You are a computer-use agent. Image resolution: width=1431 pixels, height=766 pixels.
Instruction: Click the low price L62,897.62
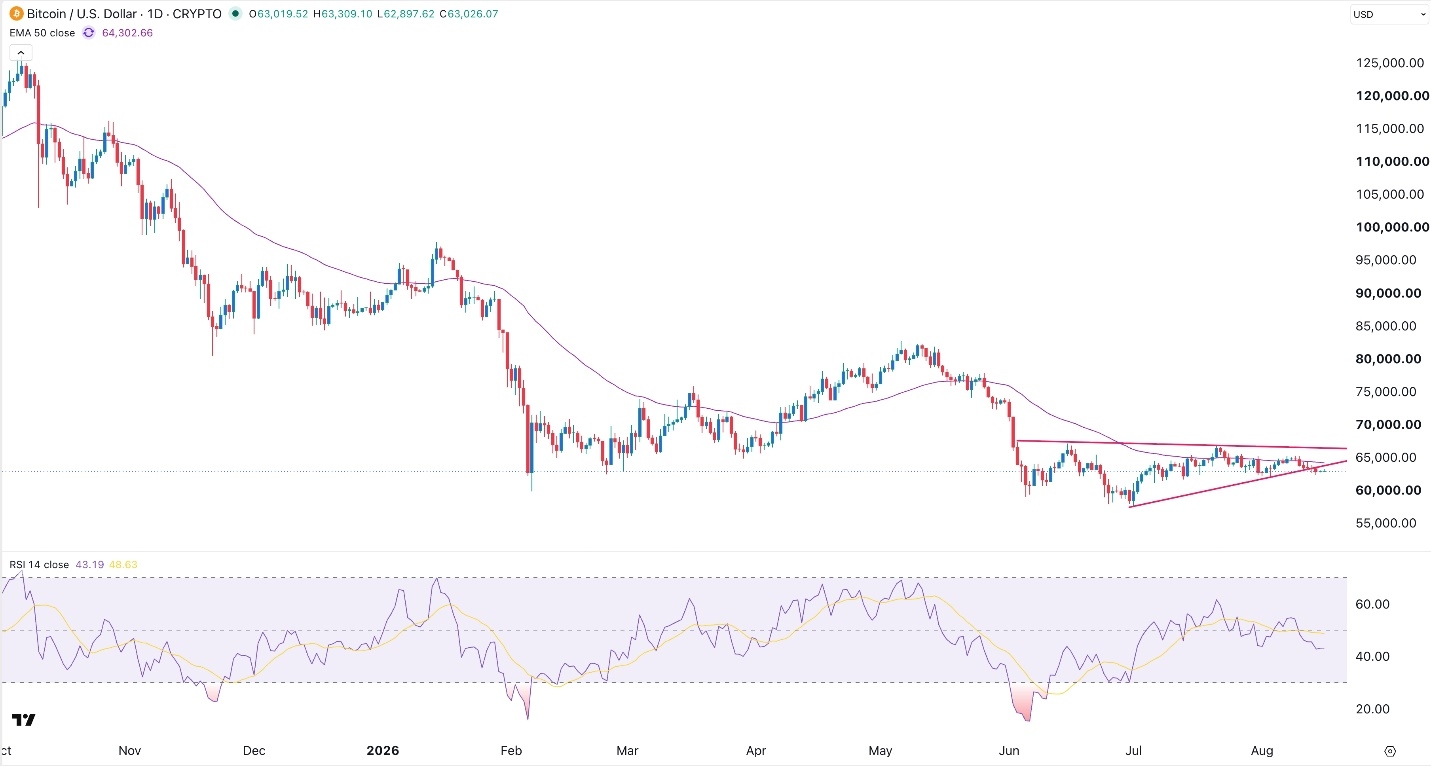[x=404, y=14]
